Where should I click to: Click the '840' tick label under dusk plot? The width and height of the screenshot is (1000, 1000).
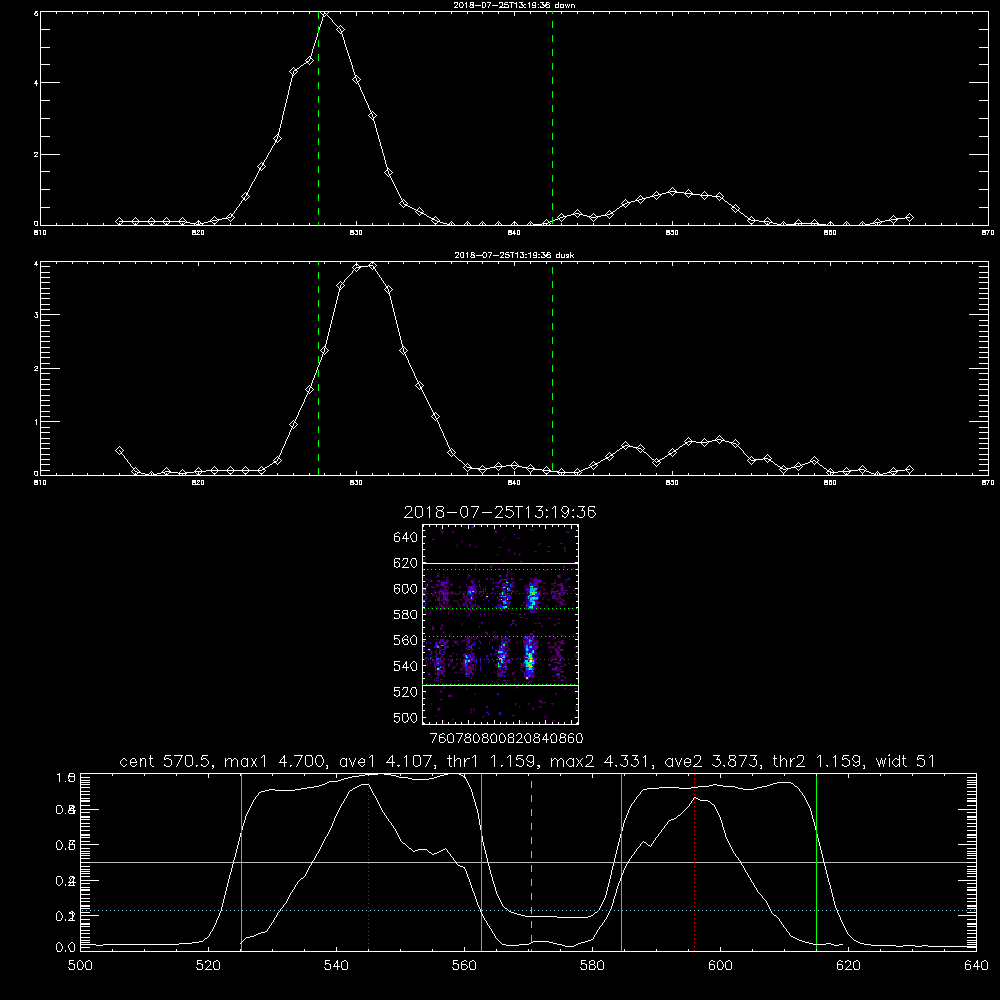[514, 483]
